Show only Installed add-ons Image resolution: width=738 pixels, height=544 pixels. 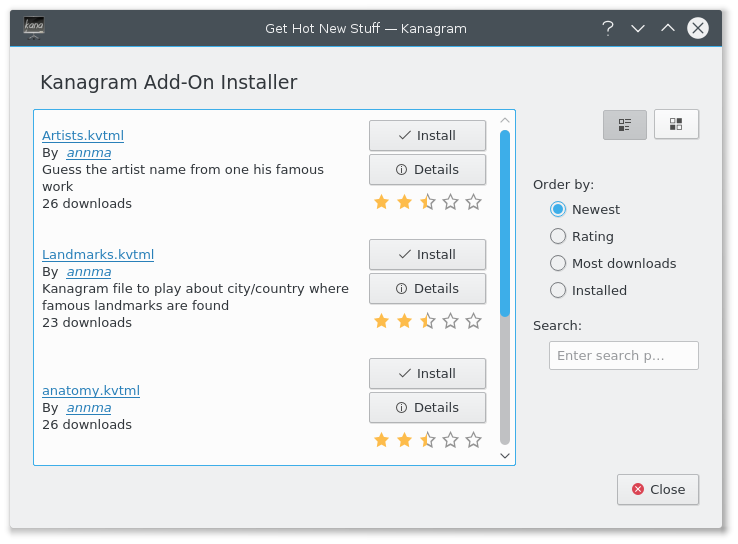[588, 290]
